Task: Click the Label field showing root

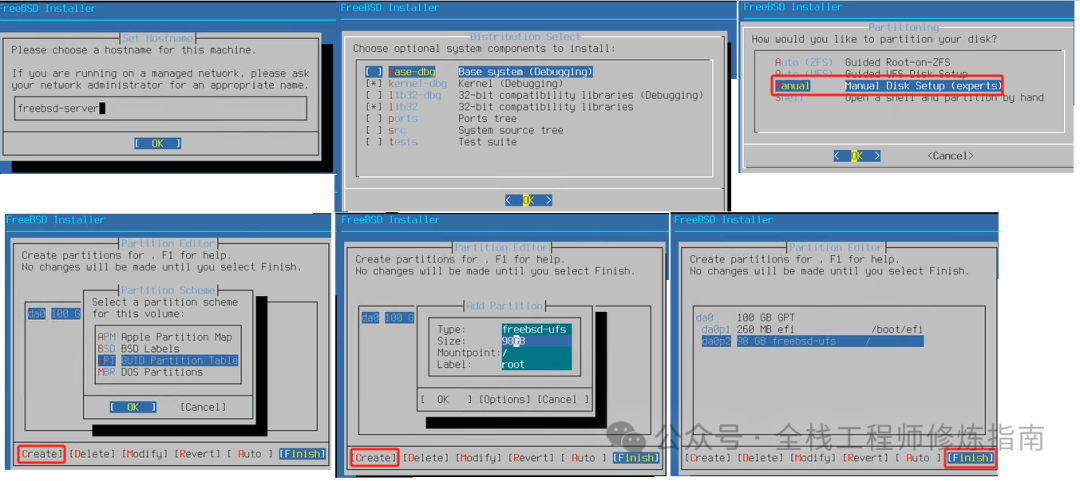Action: point(537,365)
